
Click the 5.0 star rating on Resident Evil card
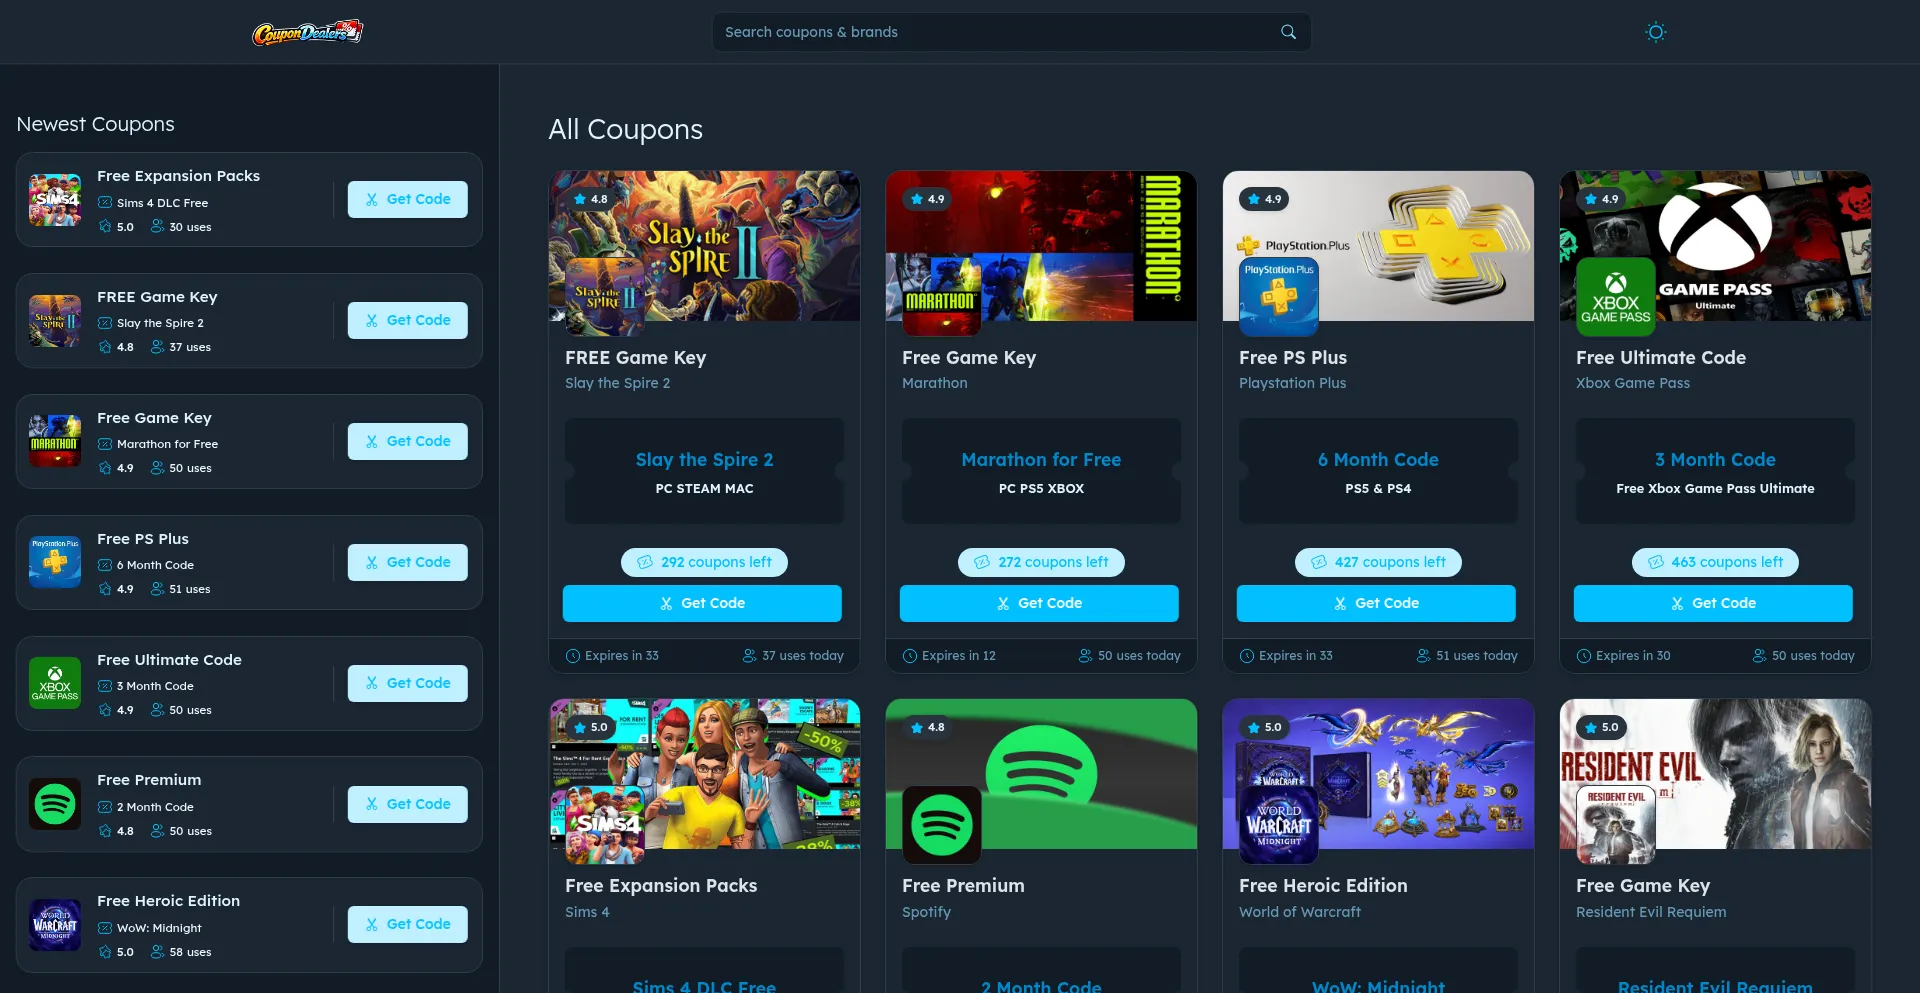click(x=1601, y=727)
